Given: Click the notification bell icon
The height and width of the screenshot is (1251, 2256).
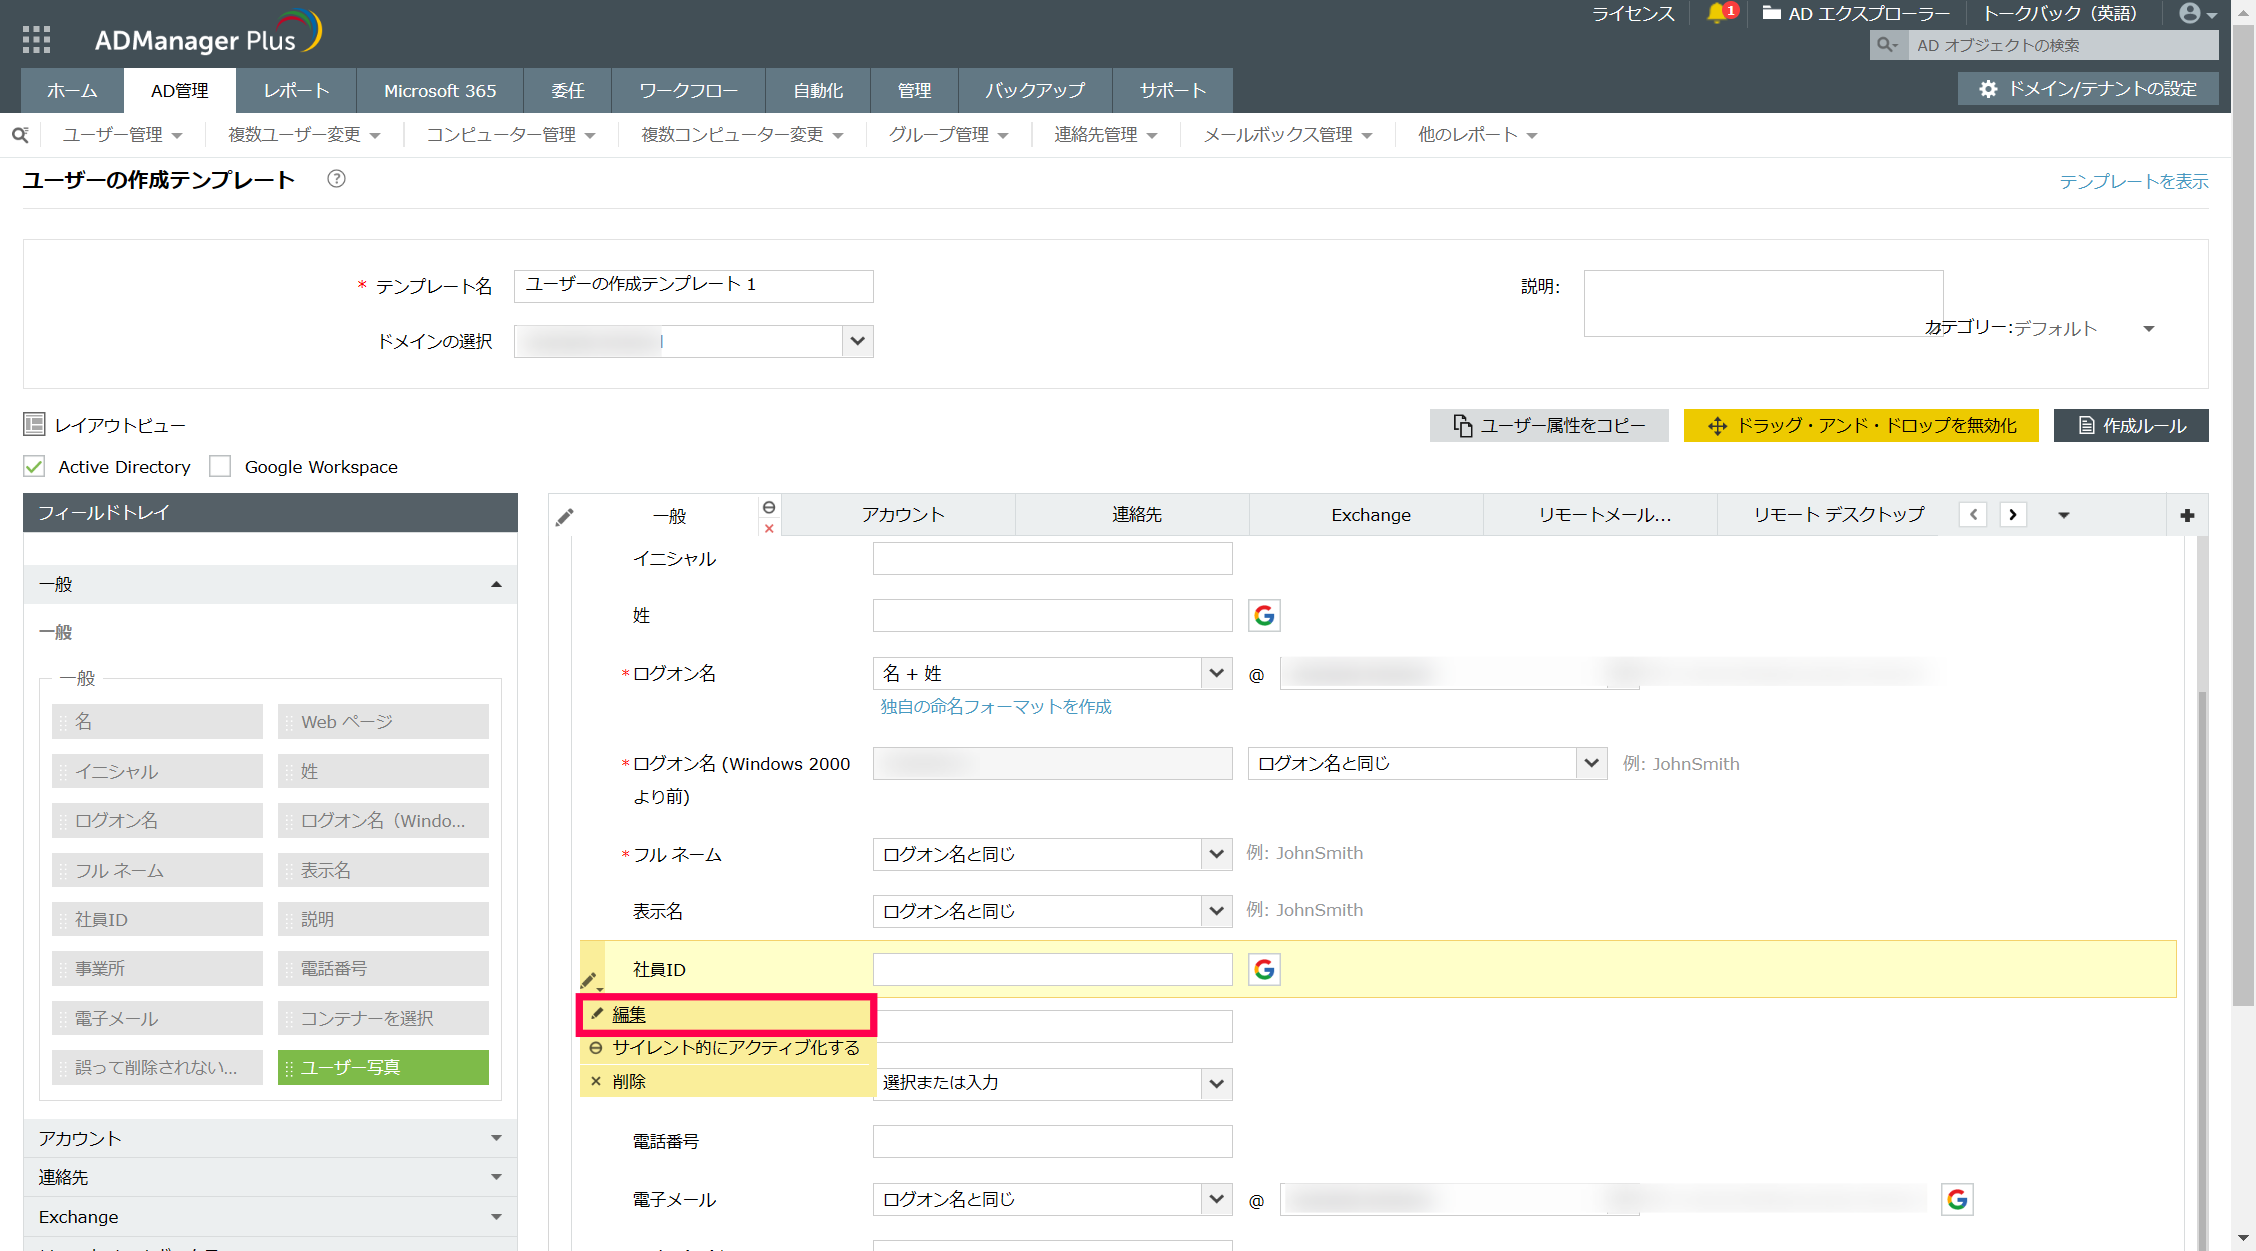Looking at the screenshot, I should 1716,13.
